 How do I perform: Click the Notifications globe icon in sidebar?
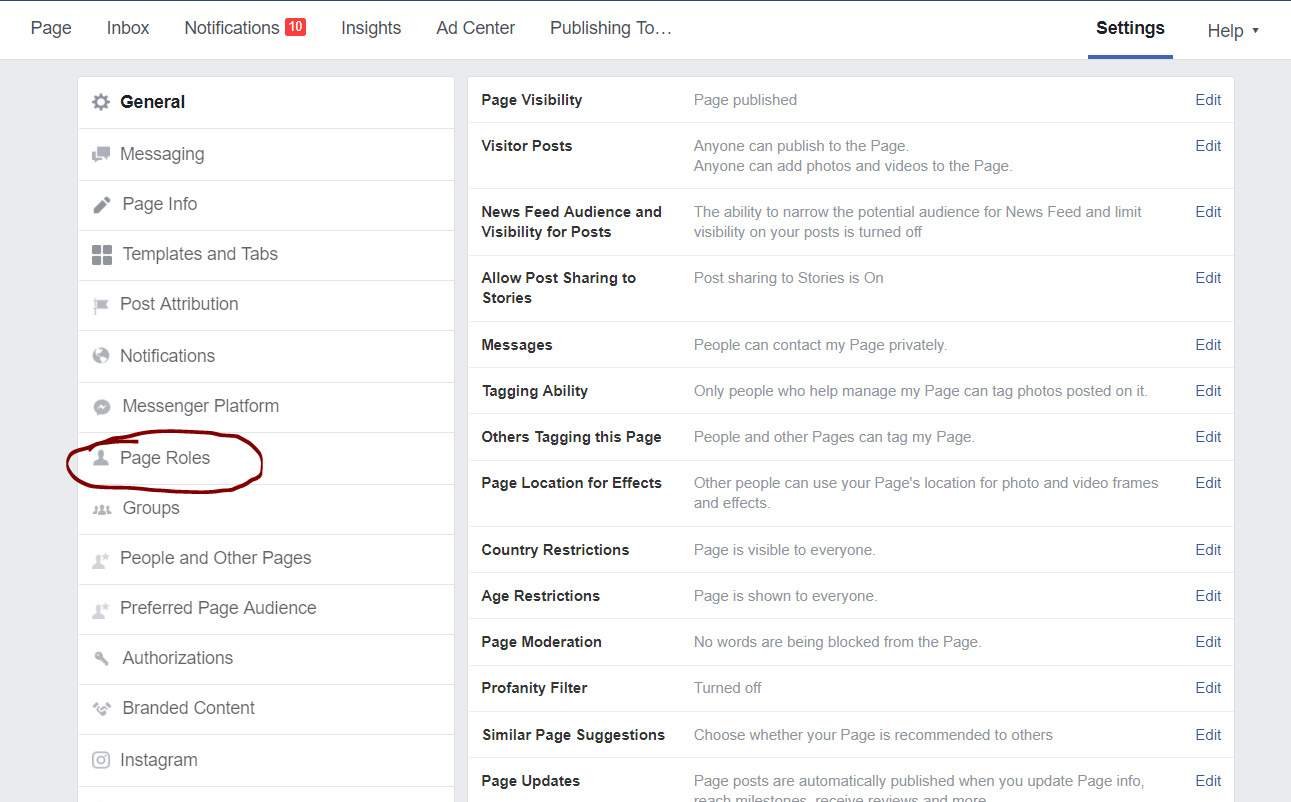point(101,356)
